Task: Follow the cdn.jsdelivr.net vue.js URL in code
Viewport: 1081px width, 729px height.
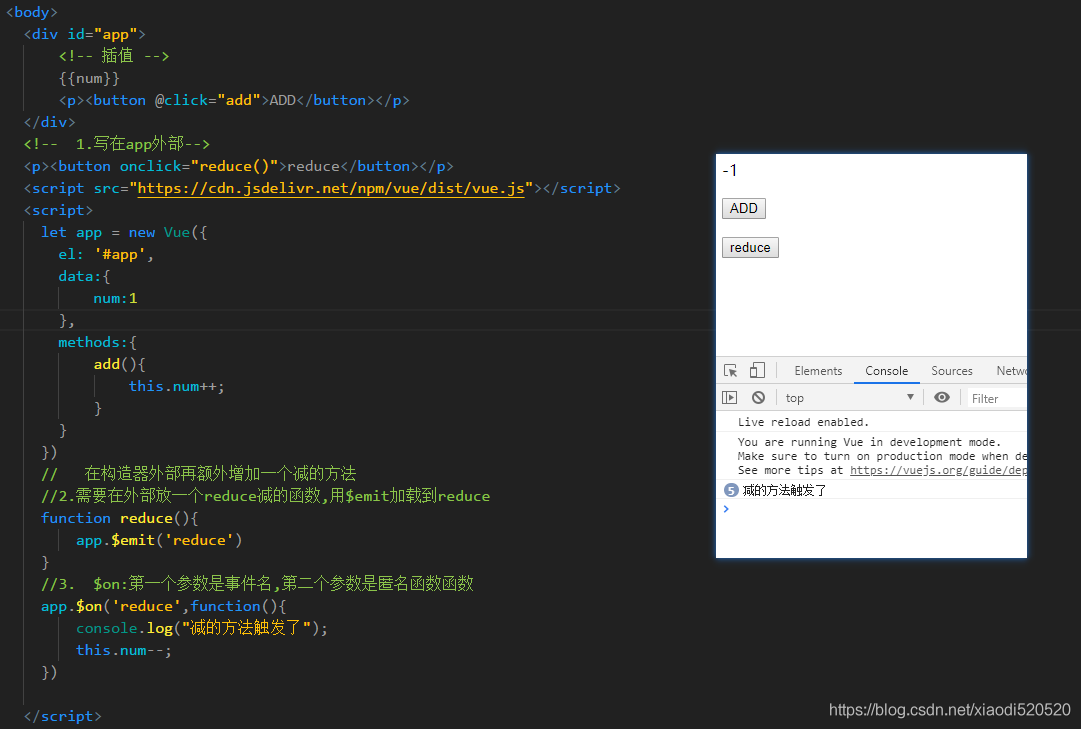Action: click(331, 188)
